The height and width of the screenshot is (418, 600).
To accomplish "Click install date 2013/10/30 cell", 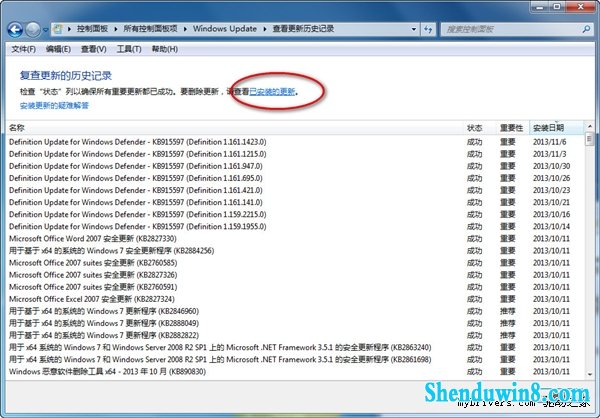I will coord(551,166).
